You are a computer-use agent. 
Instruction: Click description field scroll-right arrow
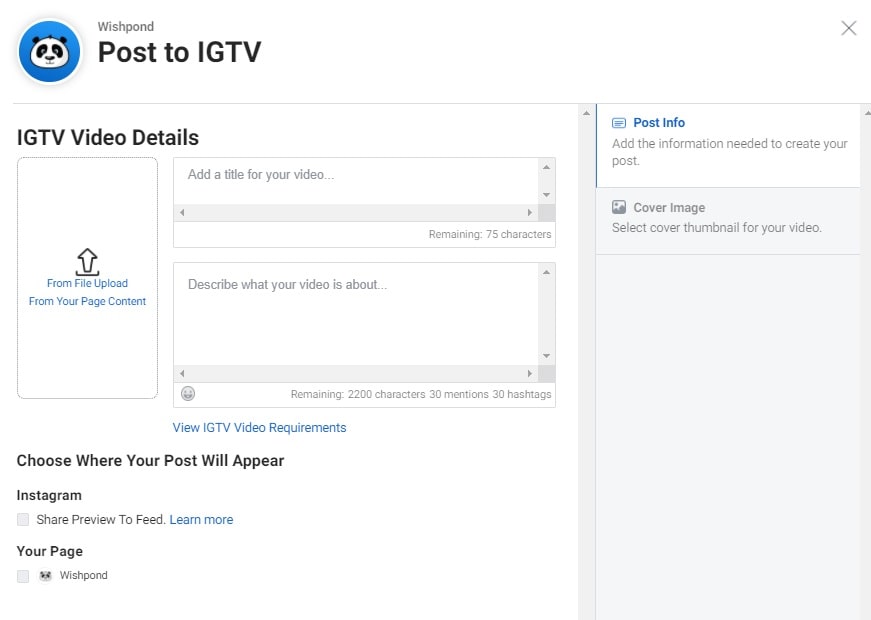[x=530, y=373]
